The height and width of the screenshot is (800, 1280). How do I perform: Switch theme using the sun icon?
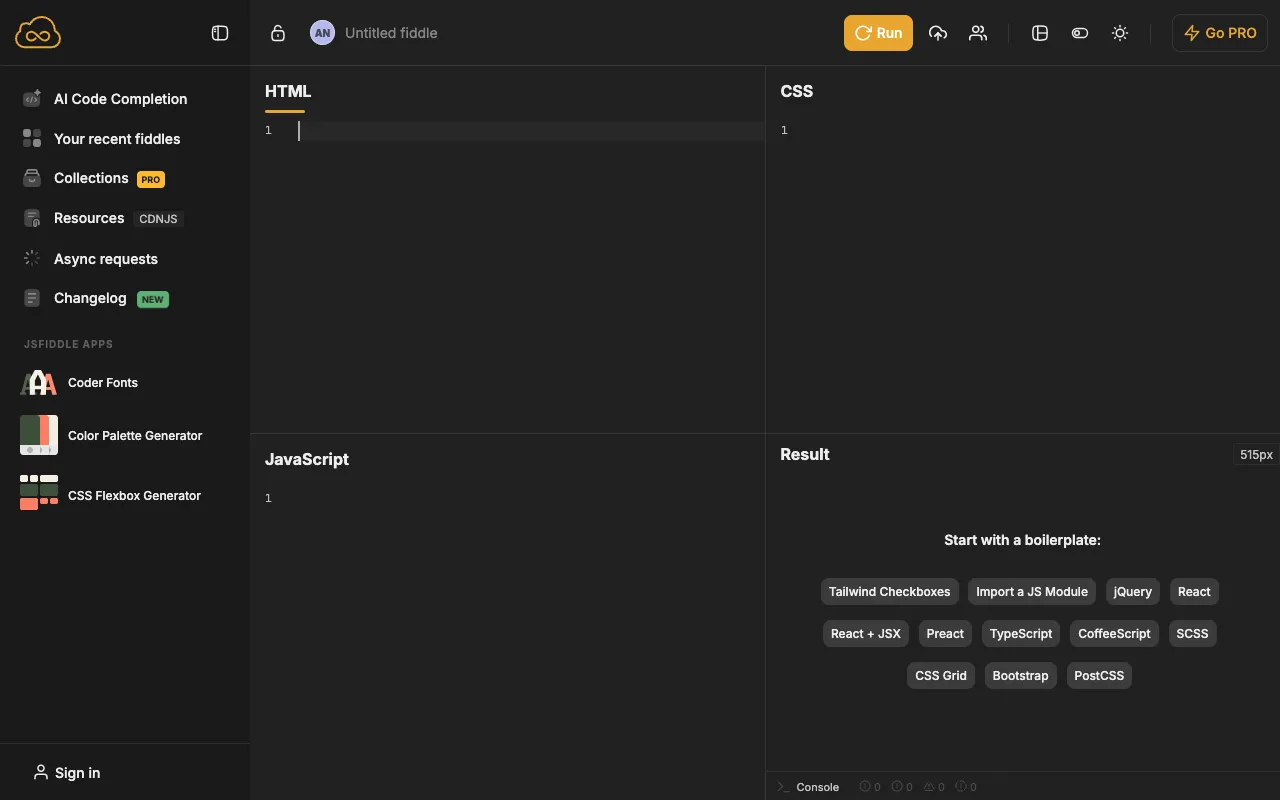[1120, 33]
